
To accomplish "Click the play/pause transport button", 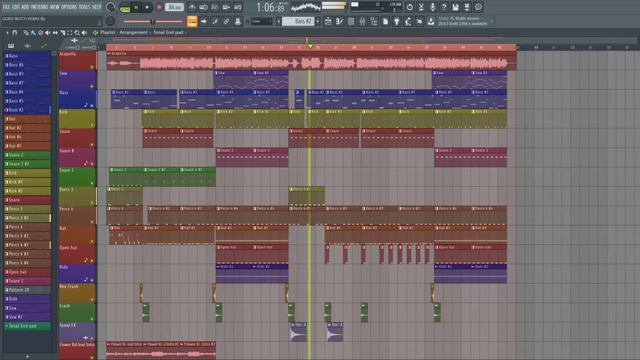I will coord(136,7).
